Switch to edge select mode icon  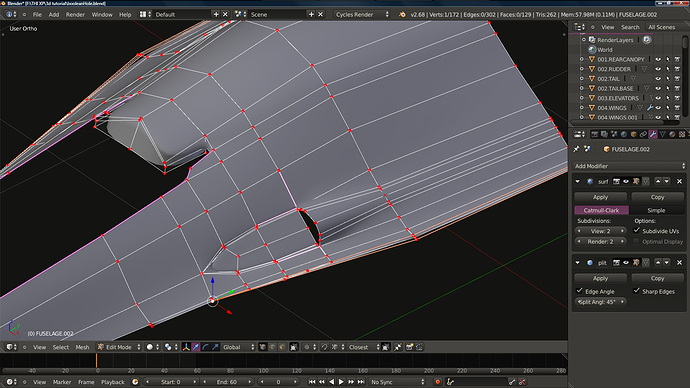pyautogui.click(x=272, y=347)
